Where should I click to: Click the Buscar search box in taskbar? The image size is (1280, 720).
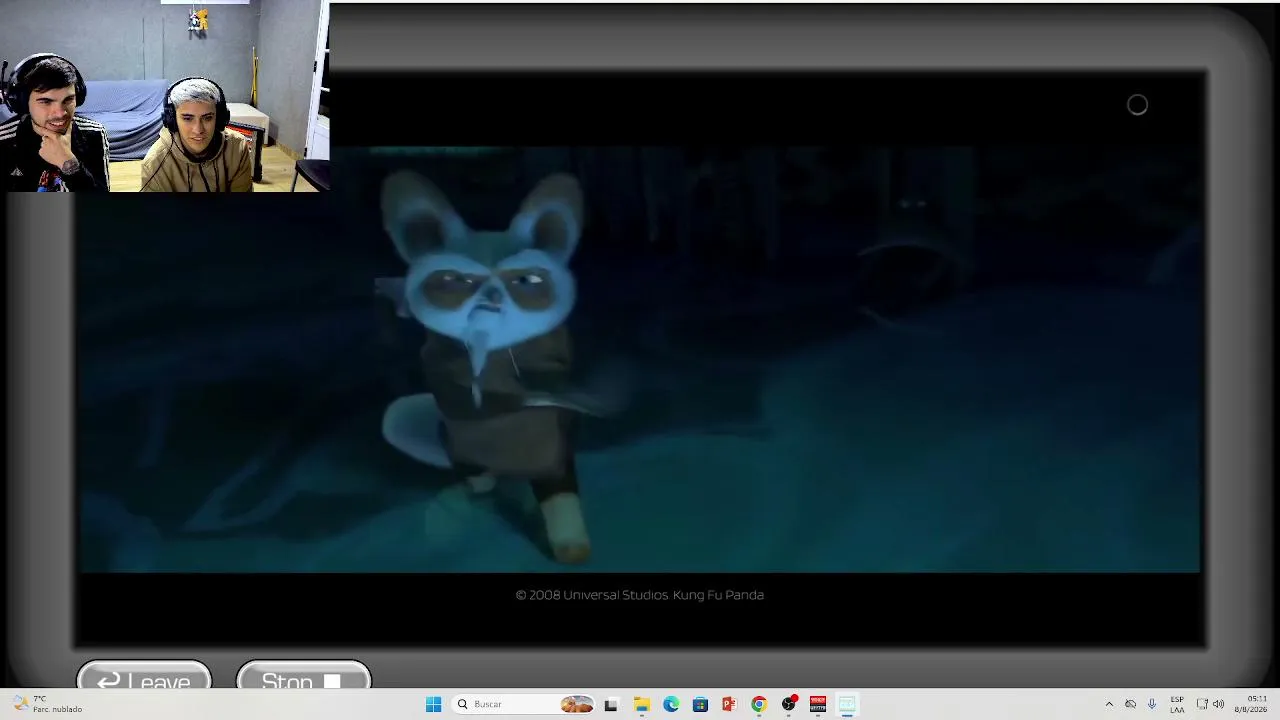pos(522,704)
